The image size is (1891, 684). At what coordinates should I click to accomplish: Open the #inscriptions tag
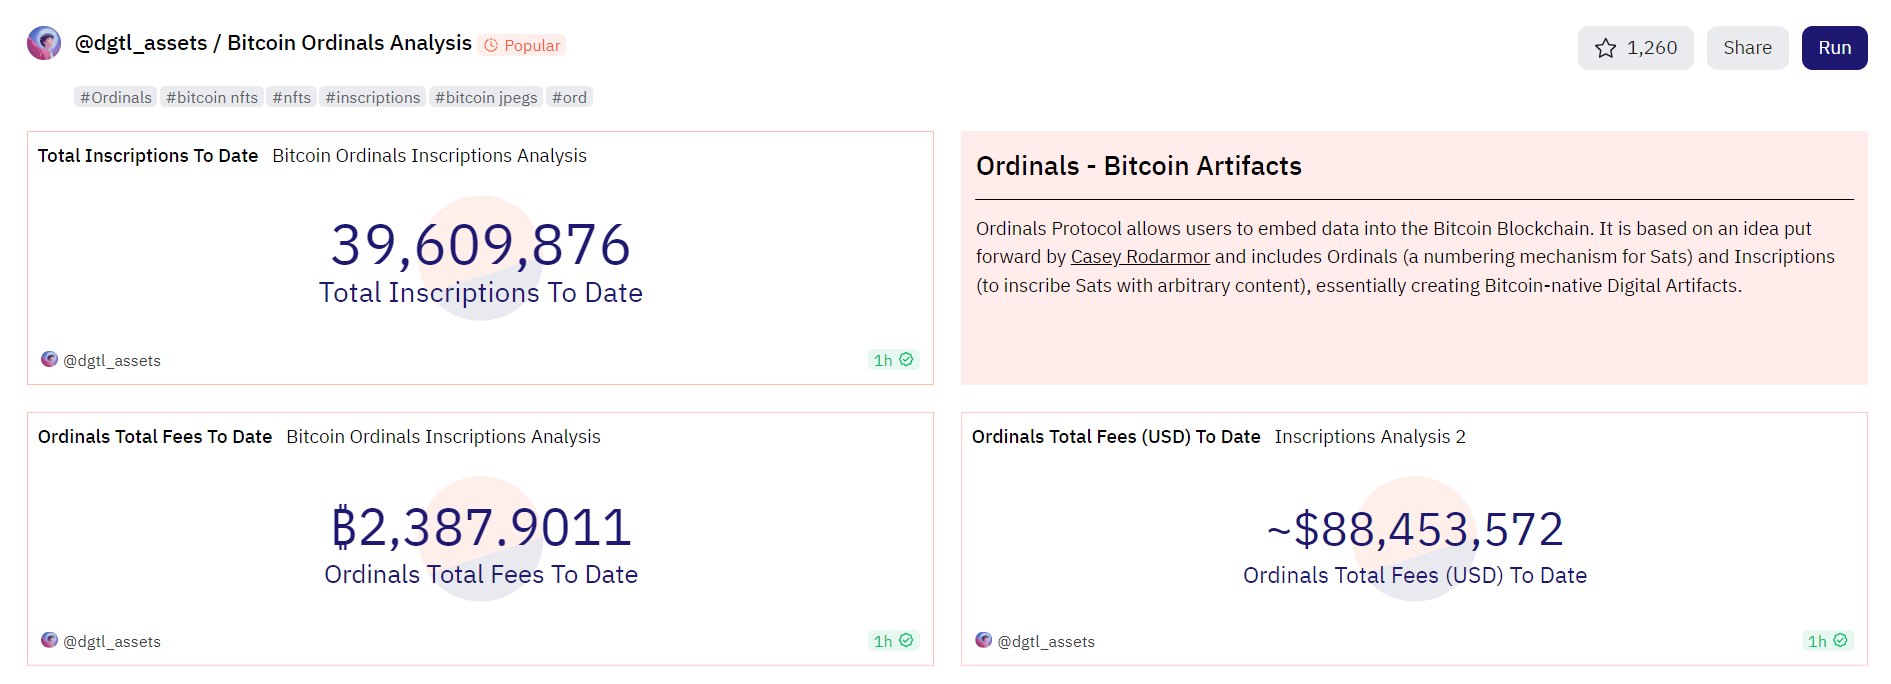(x=372, y=97)
